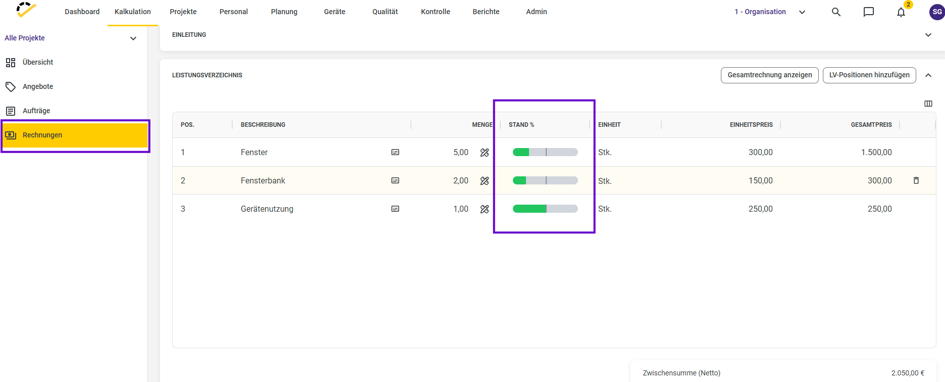Click the quantity 2,00 cell

coord(460,180)
